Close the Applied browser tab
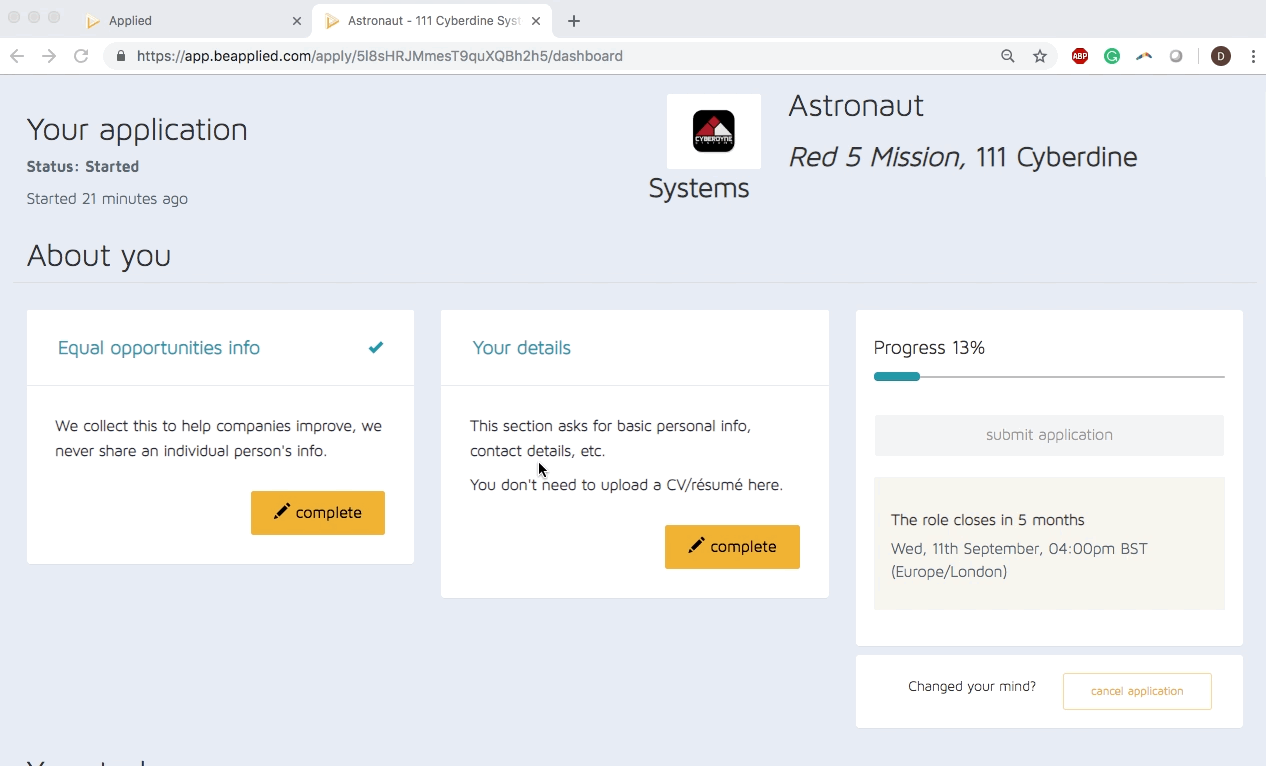1266x766 pixels. (297, 21)
